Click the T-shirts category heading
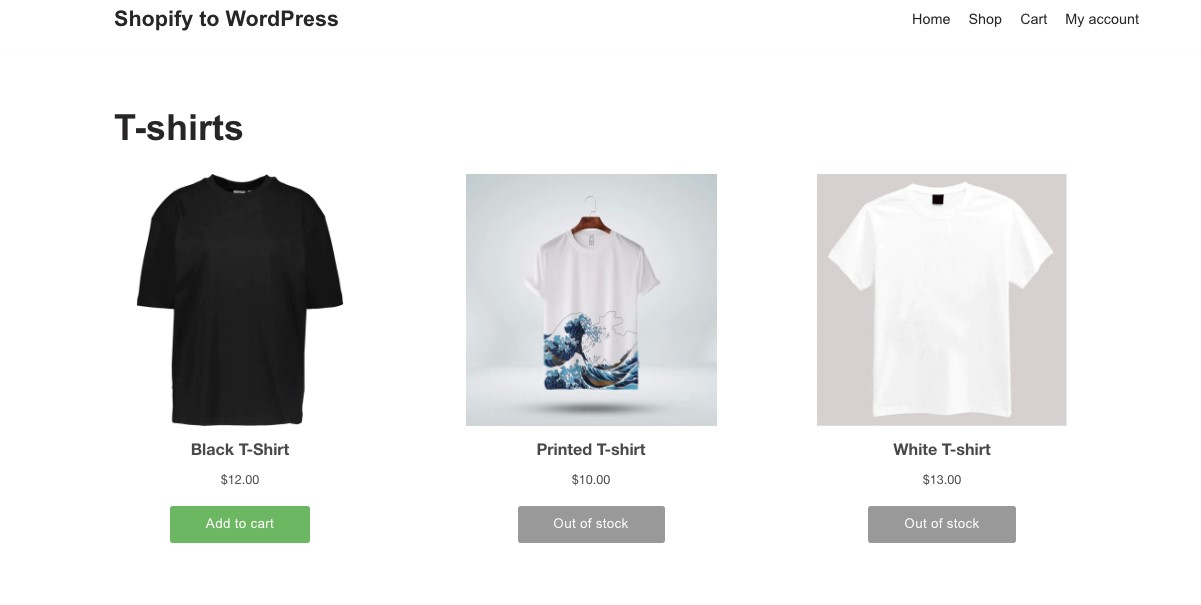 [x=179, y=128]
